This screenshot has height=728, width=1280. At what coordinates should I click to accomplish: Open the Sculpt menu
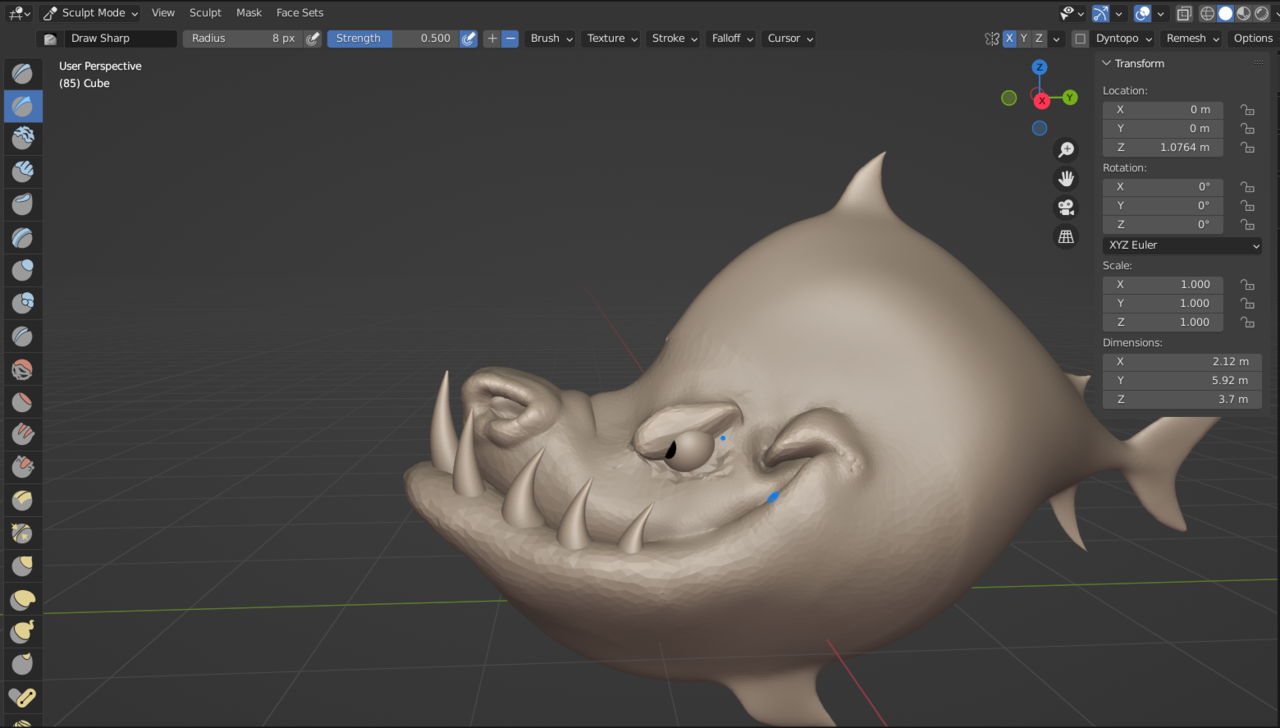coord(205,12)
